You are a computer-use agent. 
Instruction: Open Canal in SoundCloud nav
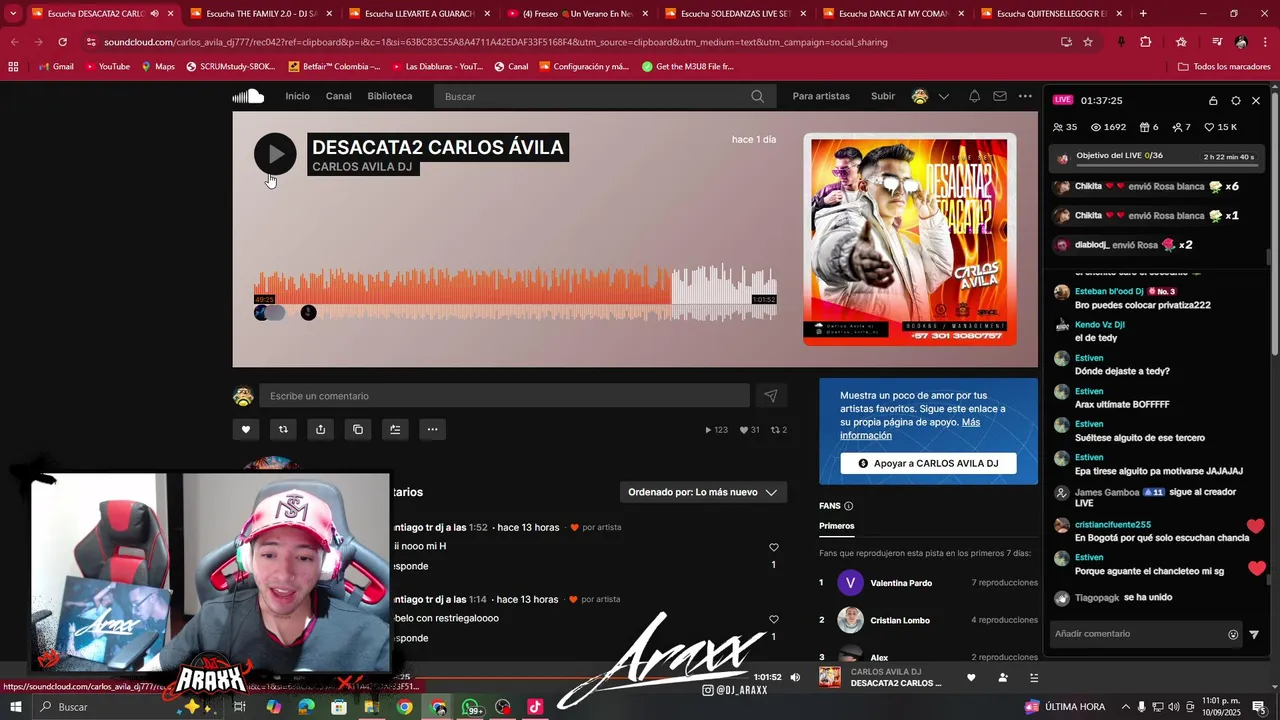point(339,96)
